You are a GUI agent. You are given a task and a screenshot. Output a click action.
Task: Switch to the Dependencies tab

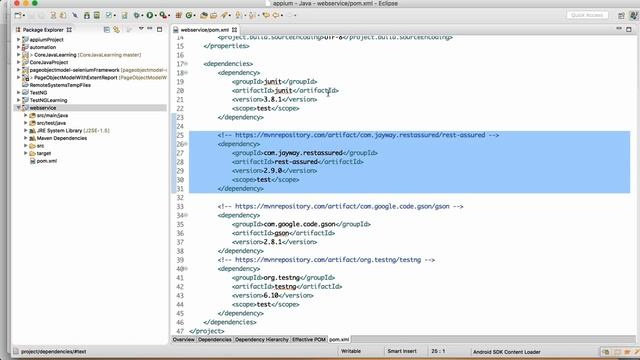tap(215, 340)
